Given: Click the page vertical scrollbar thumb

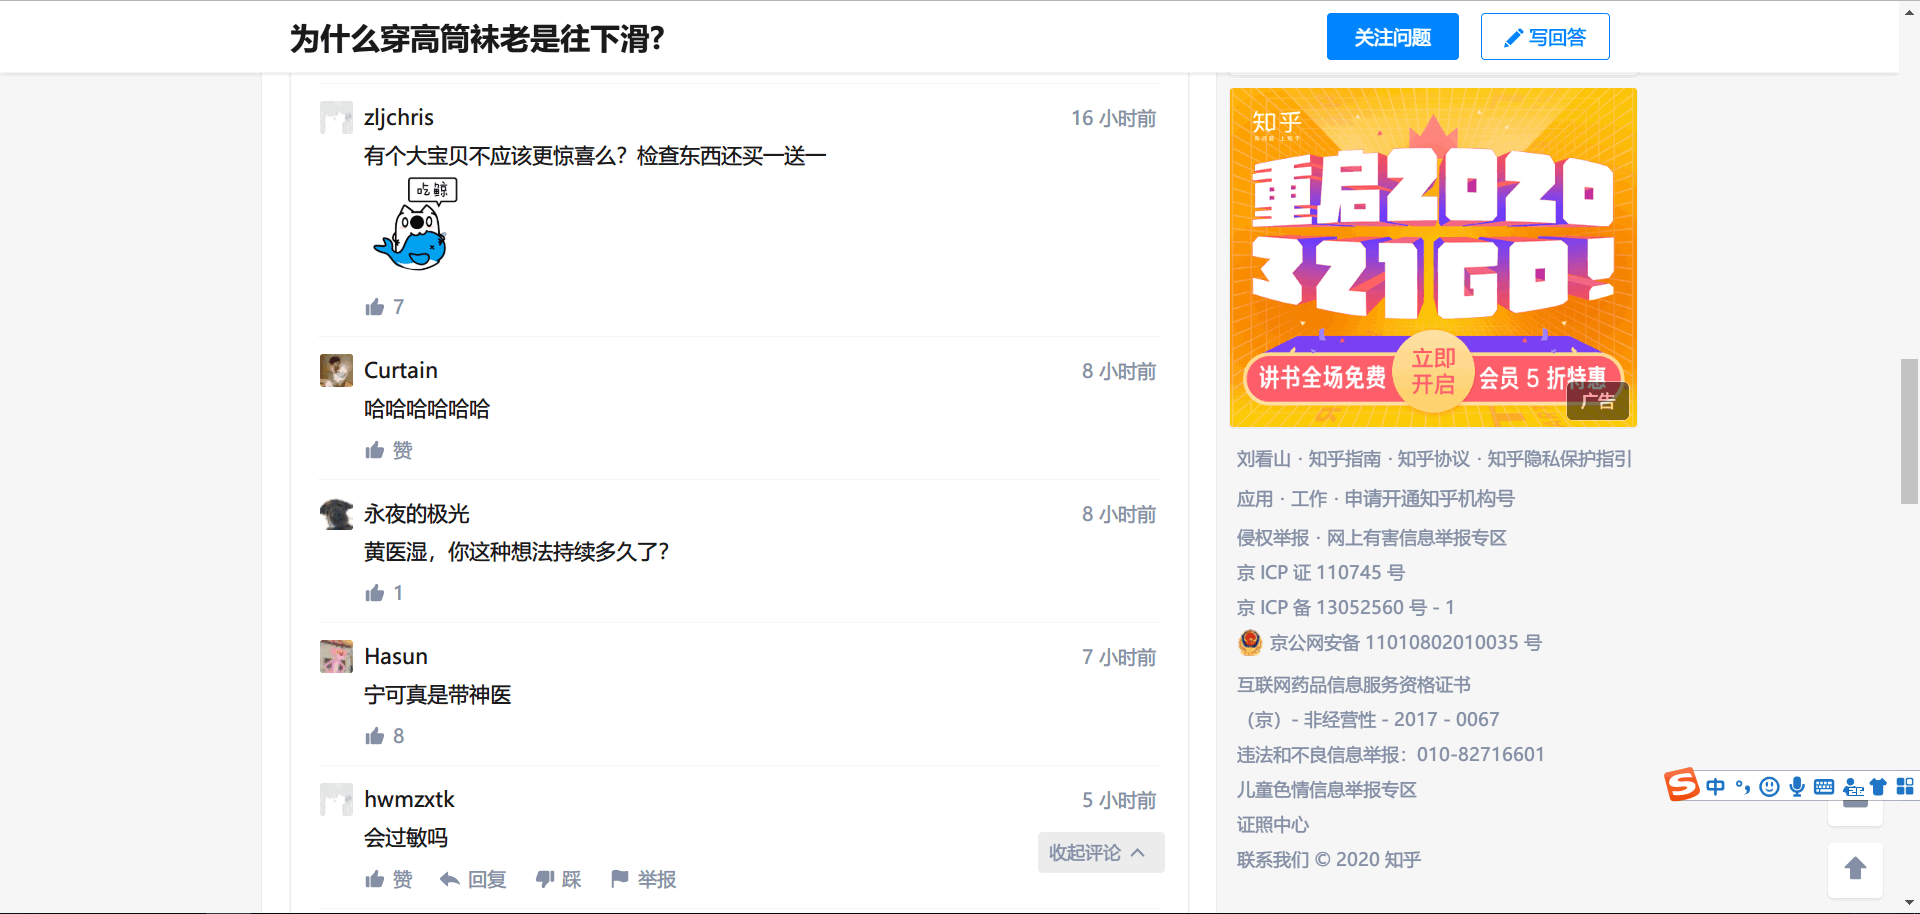Looking at the screenshot, I should pos(1909,431).
